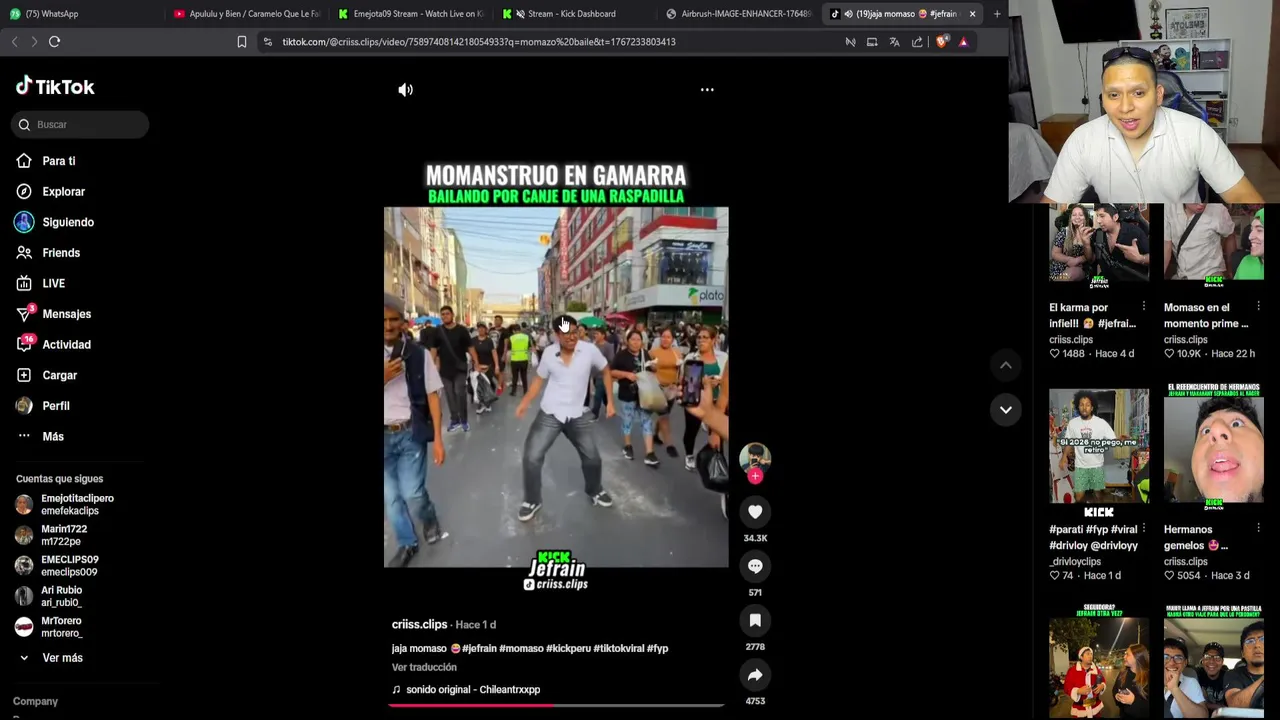Open followed account EMECLIPS09
Viewport: 1280px width, 720px height.
[69, 566]
